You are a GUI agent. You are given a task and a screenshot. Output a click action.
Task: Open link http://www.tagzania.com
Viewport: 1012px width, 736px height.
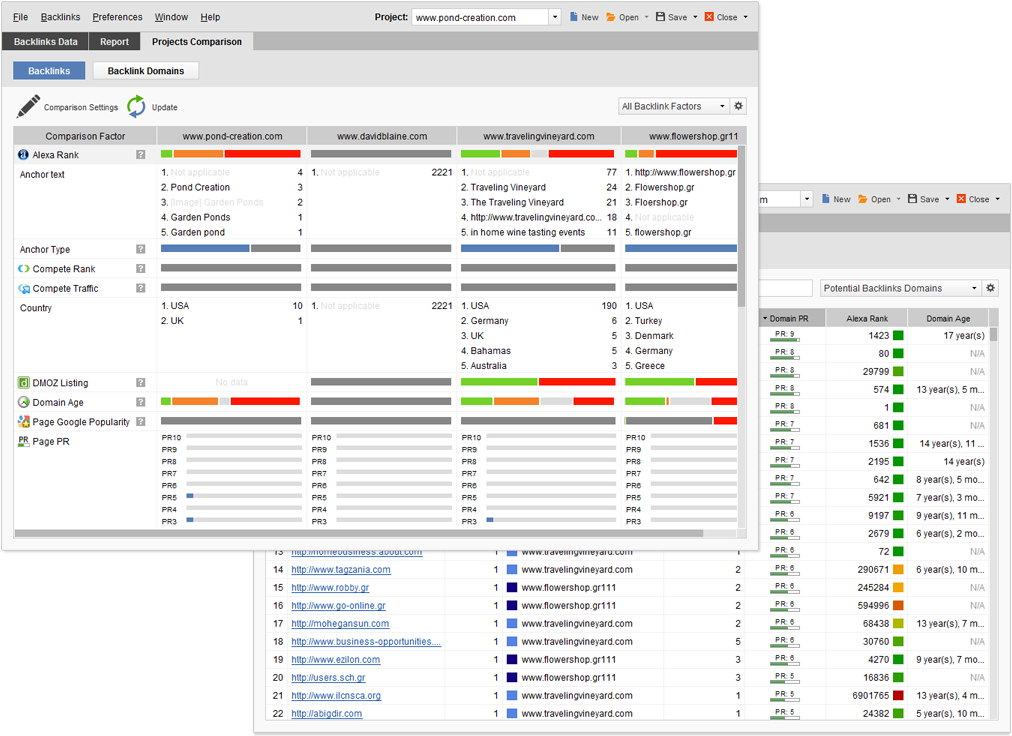pyautogui.click(x=341, y=569)
